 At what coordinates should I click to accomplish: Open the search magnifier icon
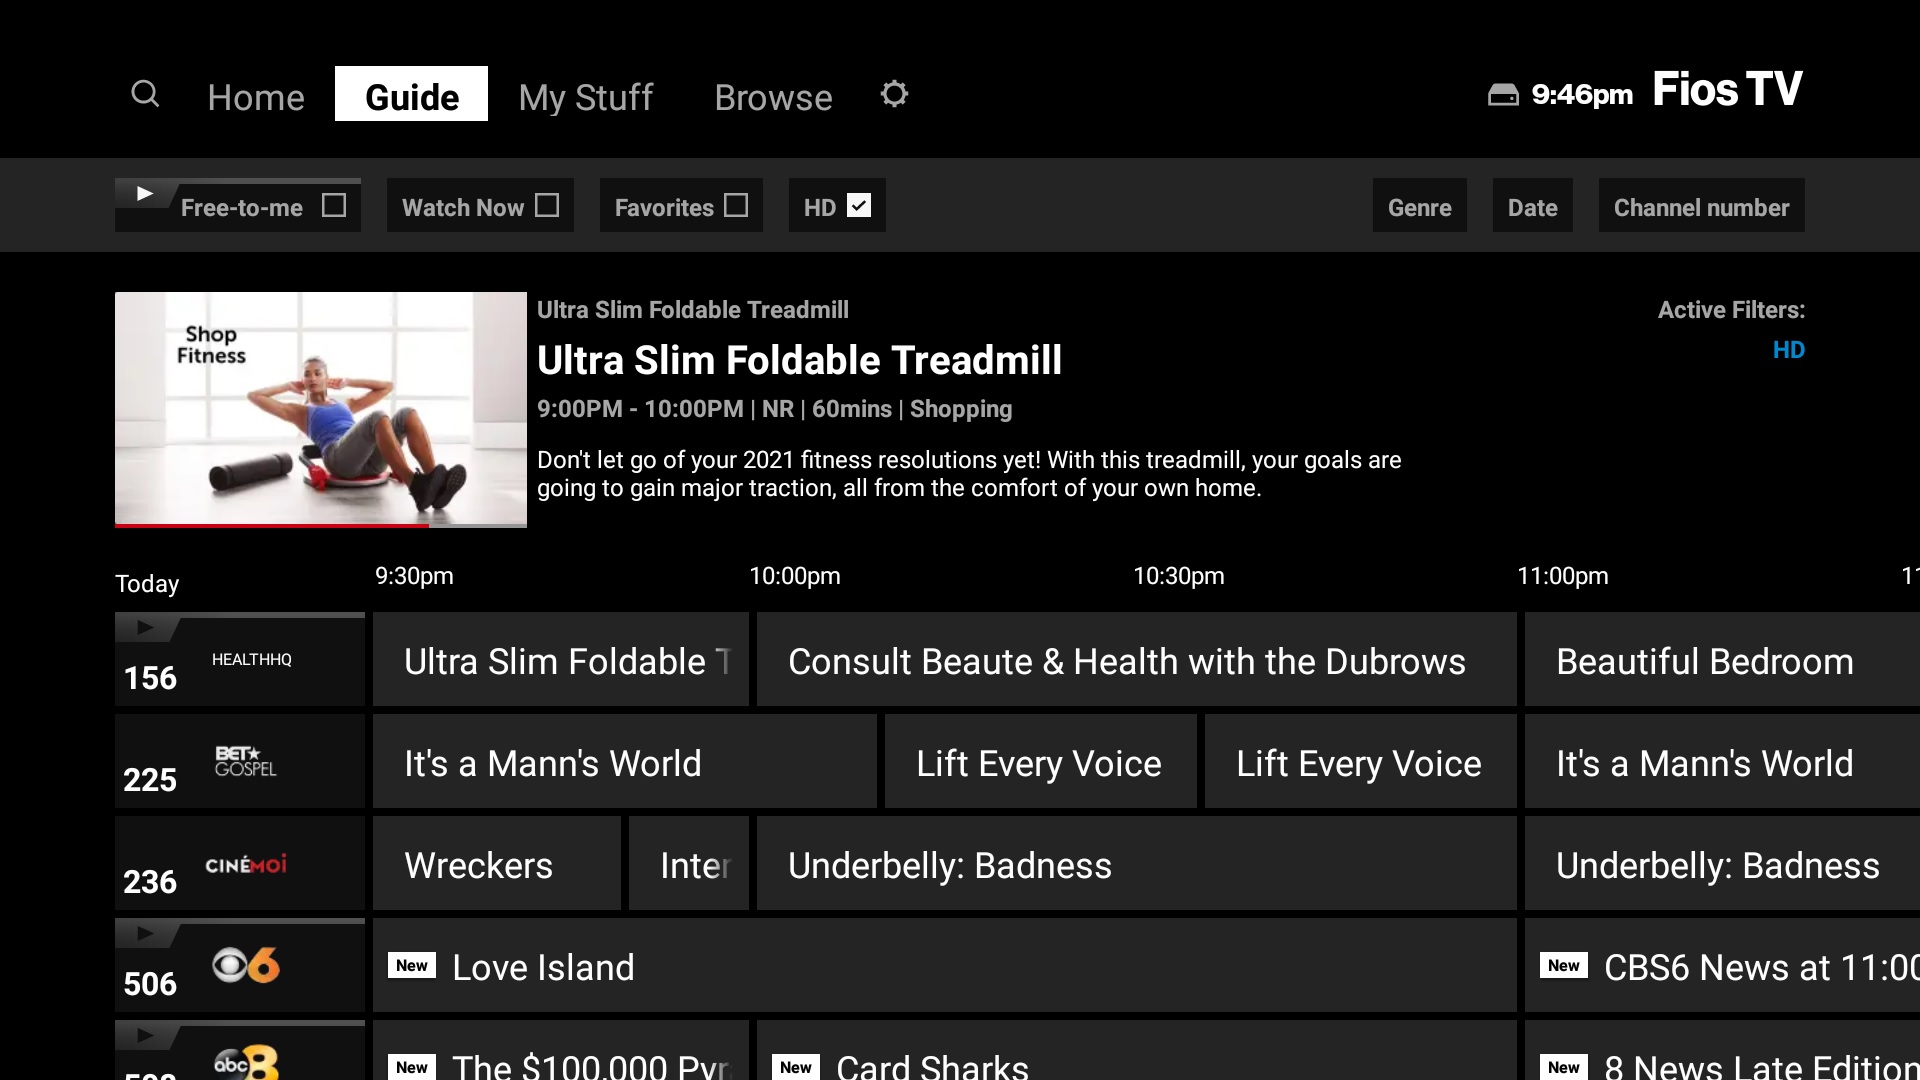click(x=145, y=94)
